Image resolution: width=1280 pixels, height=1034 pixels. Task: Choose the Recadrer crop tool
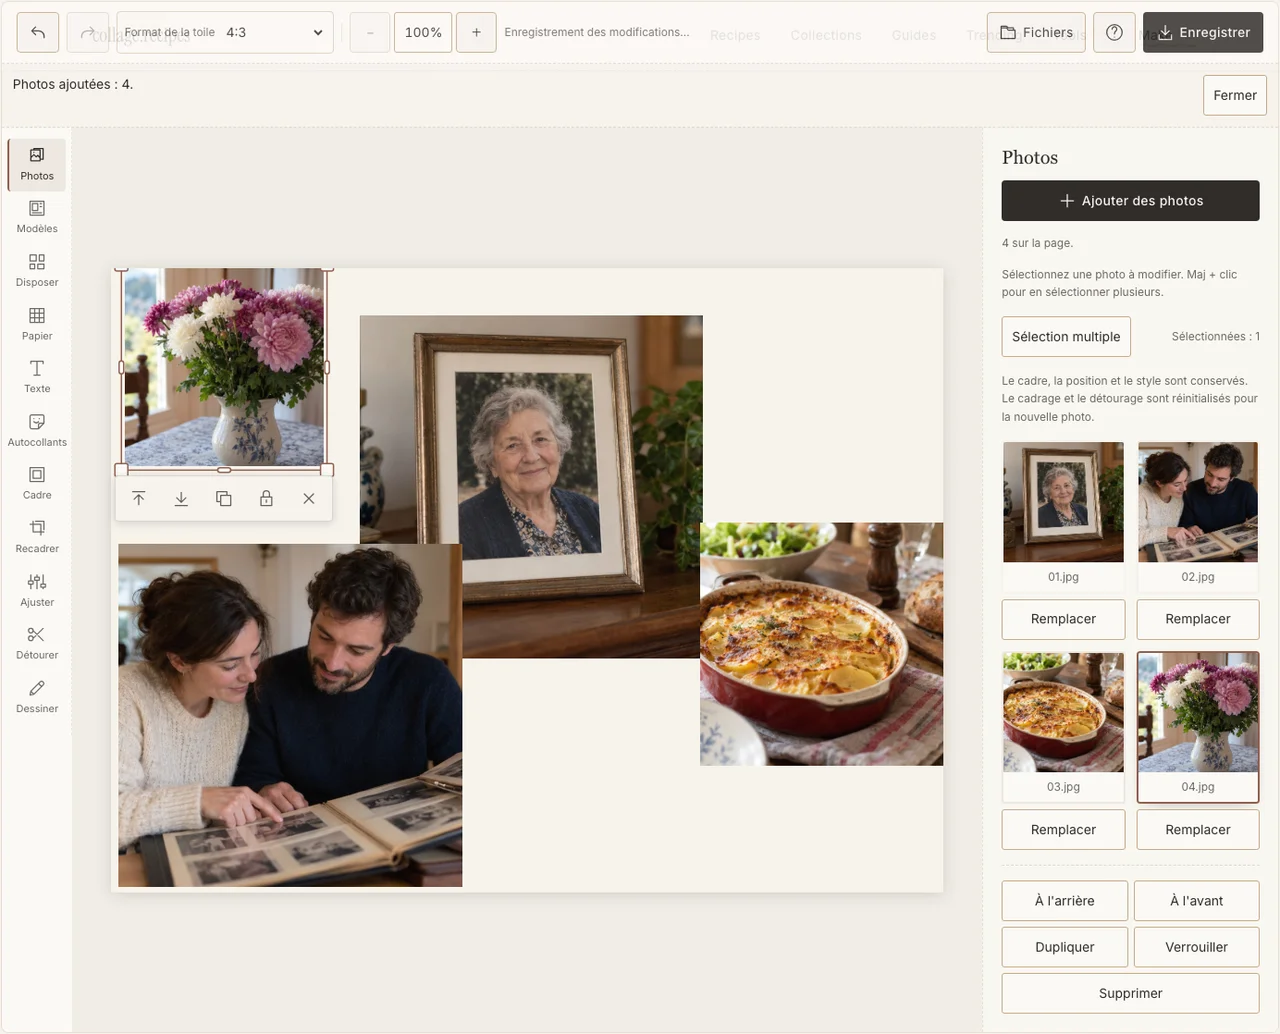coord(37,537)
